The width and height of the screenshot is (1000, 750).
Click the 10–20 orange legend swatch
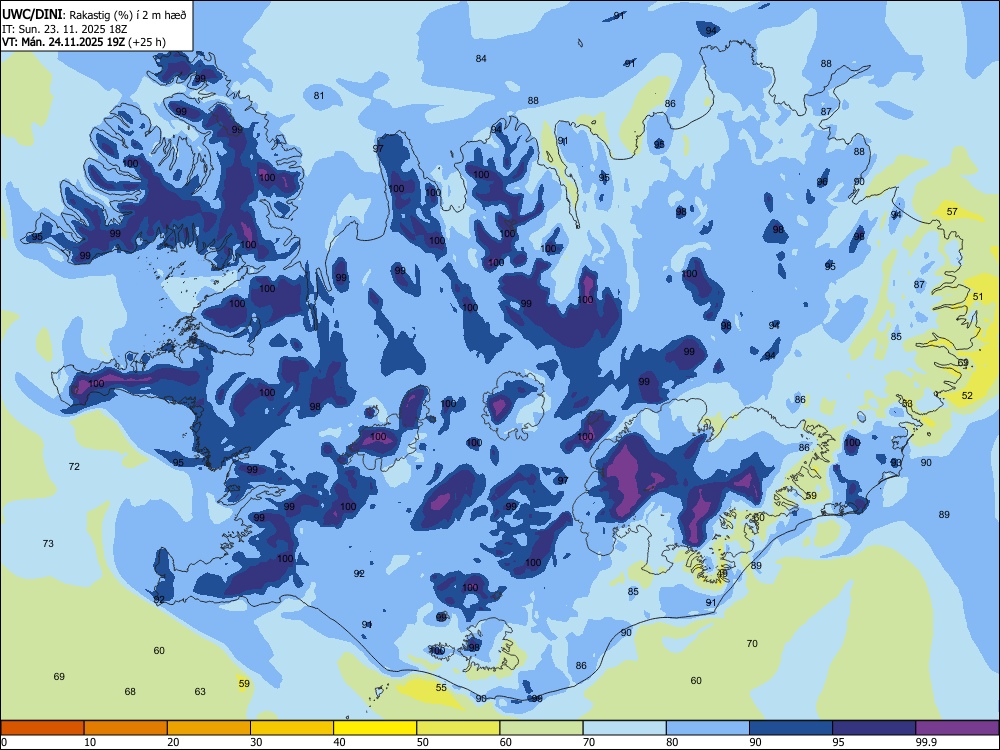coord(126,728)
